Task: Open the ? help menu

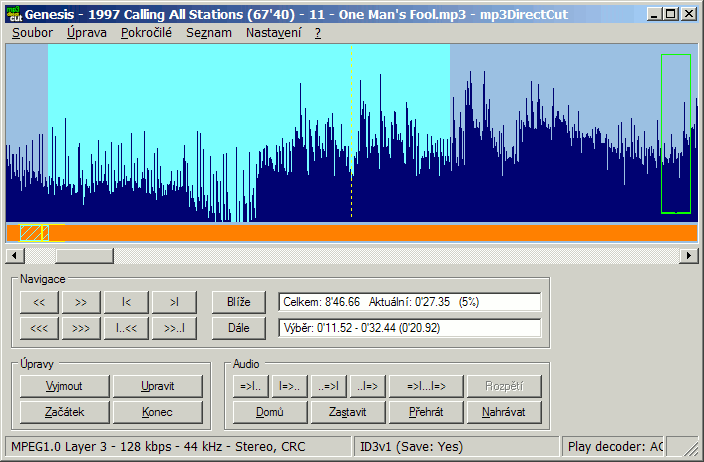Action: (x=318, y=33)
